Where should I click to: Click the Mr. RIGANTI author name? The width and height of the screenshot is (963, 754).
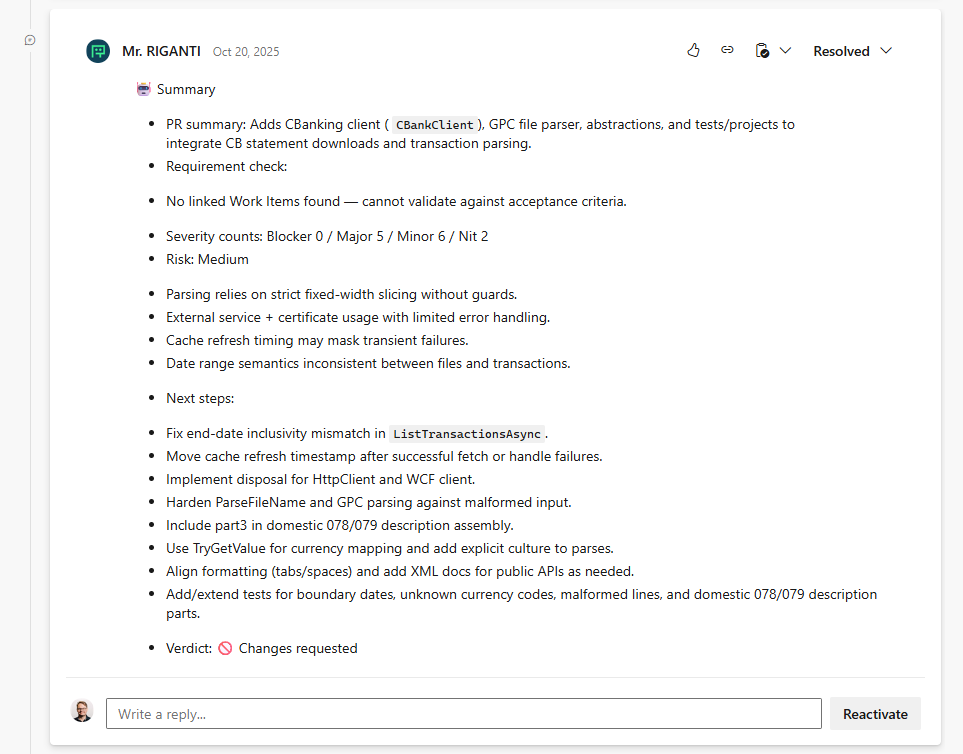point(161,51)
